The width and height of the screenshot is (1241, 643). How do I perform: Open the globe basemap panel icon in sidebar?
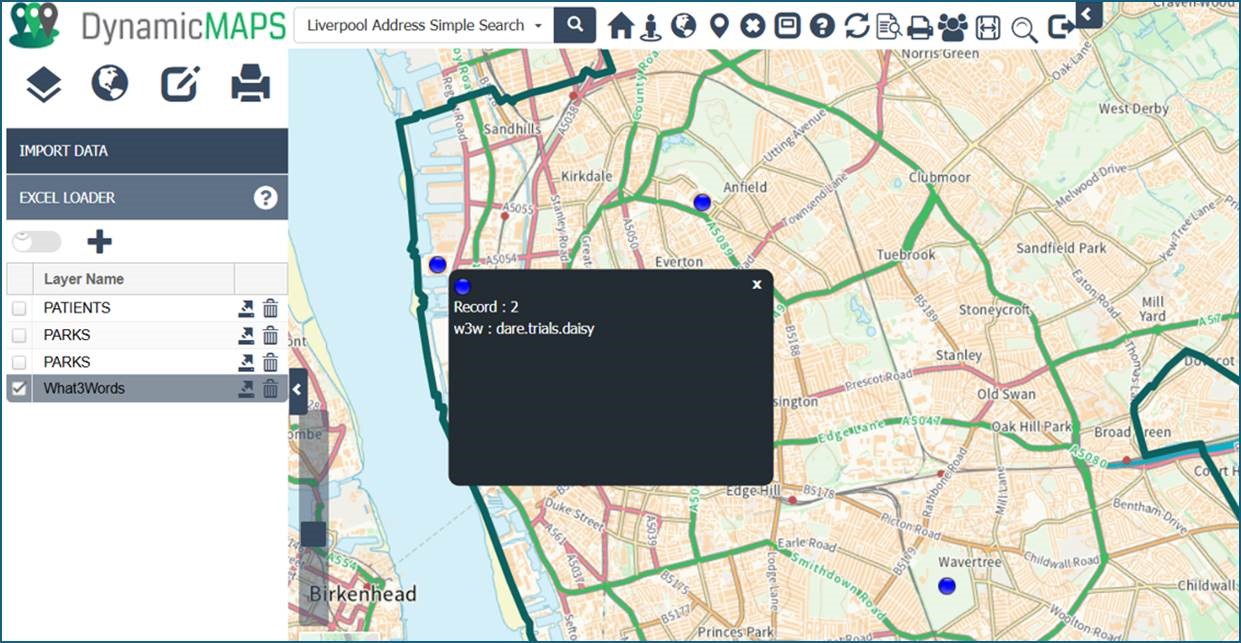[x=110, y=84]
